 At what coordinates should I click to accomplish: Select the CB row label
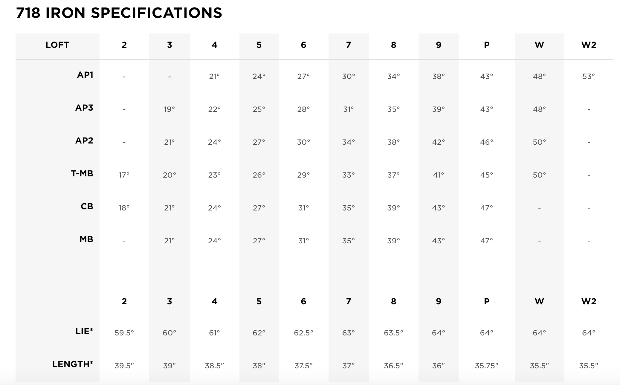(87, 206)
